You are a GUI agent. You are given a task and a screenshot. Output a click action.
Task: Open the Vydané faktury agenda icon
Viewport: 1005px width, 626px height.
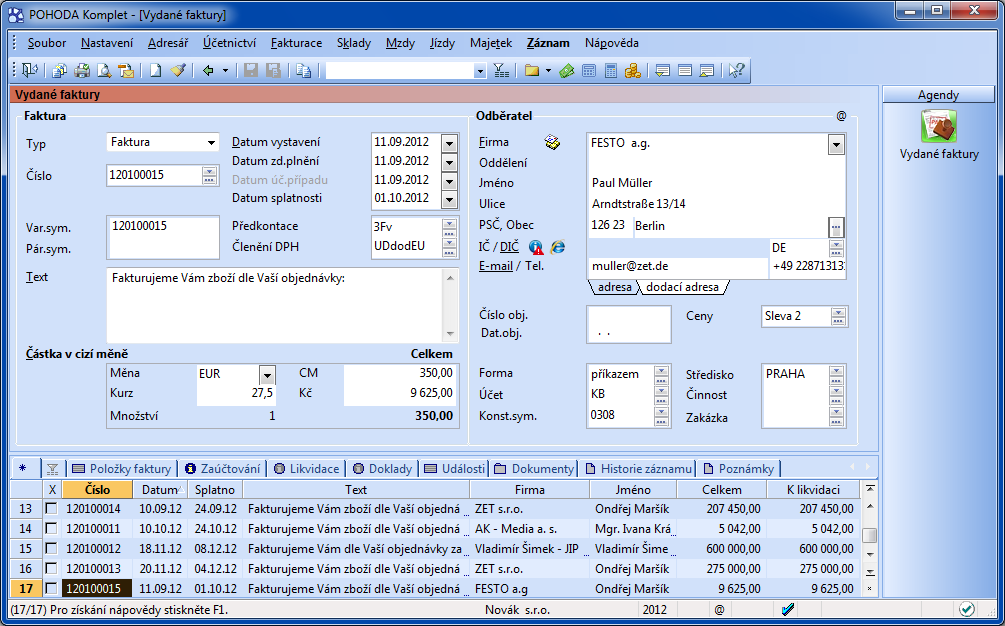click(939, 126)
